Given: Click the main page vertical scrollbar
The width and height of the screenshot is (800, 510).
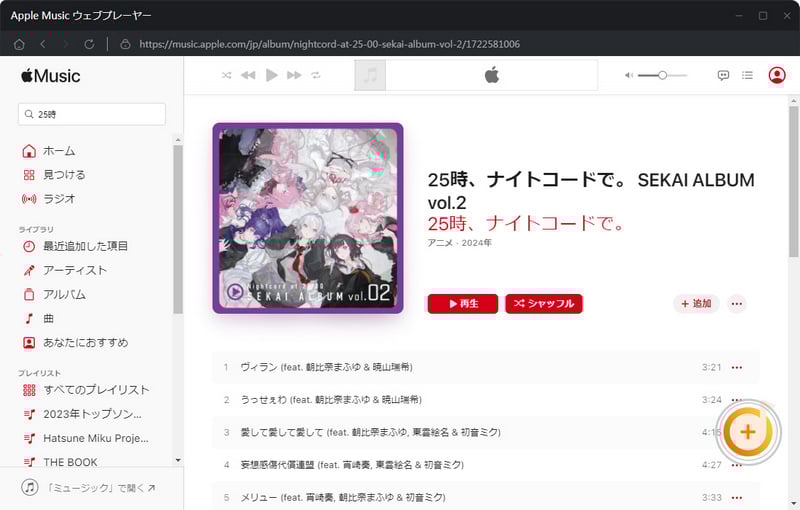Looking at the screenshot, I should pyautogui.click(x=793, y=181).
